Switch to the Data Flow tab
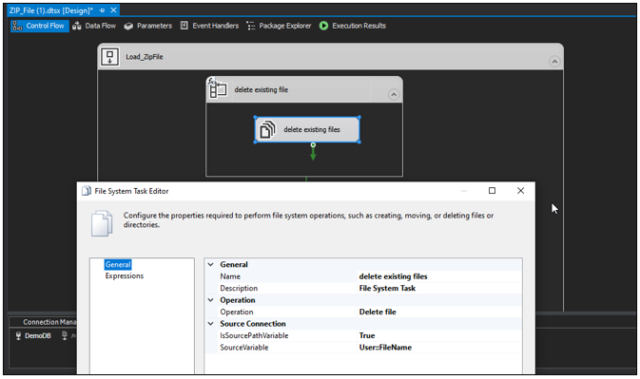This screenshot has width=640, height=379. [94, 26]
